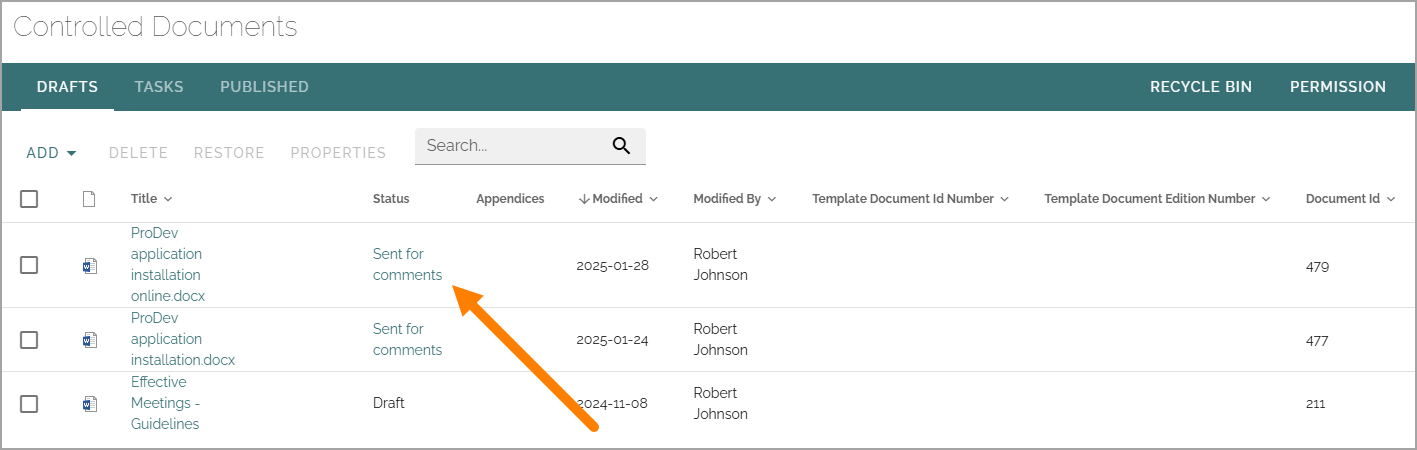Open the PERMISSION settings

pyautogui.click(x=1338, y=87)
